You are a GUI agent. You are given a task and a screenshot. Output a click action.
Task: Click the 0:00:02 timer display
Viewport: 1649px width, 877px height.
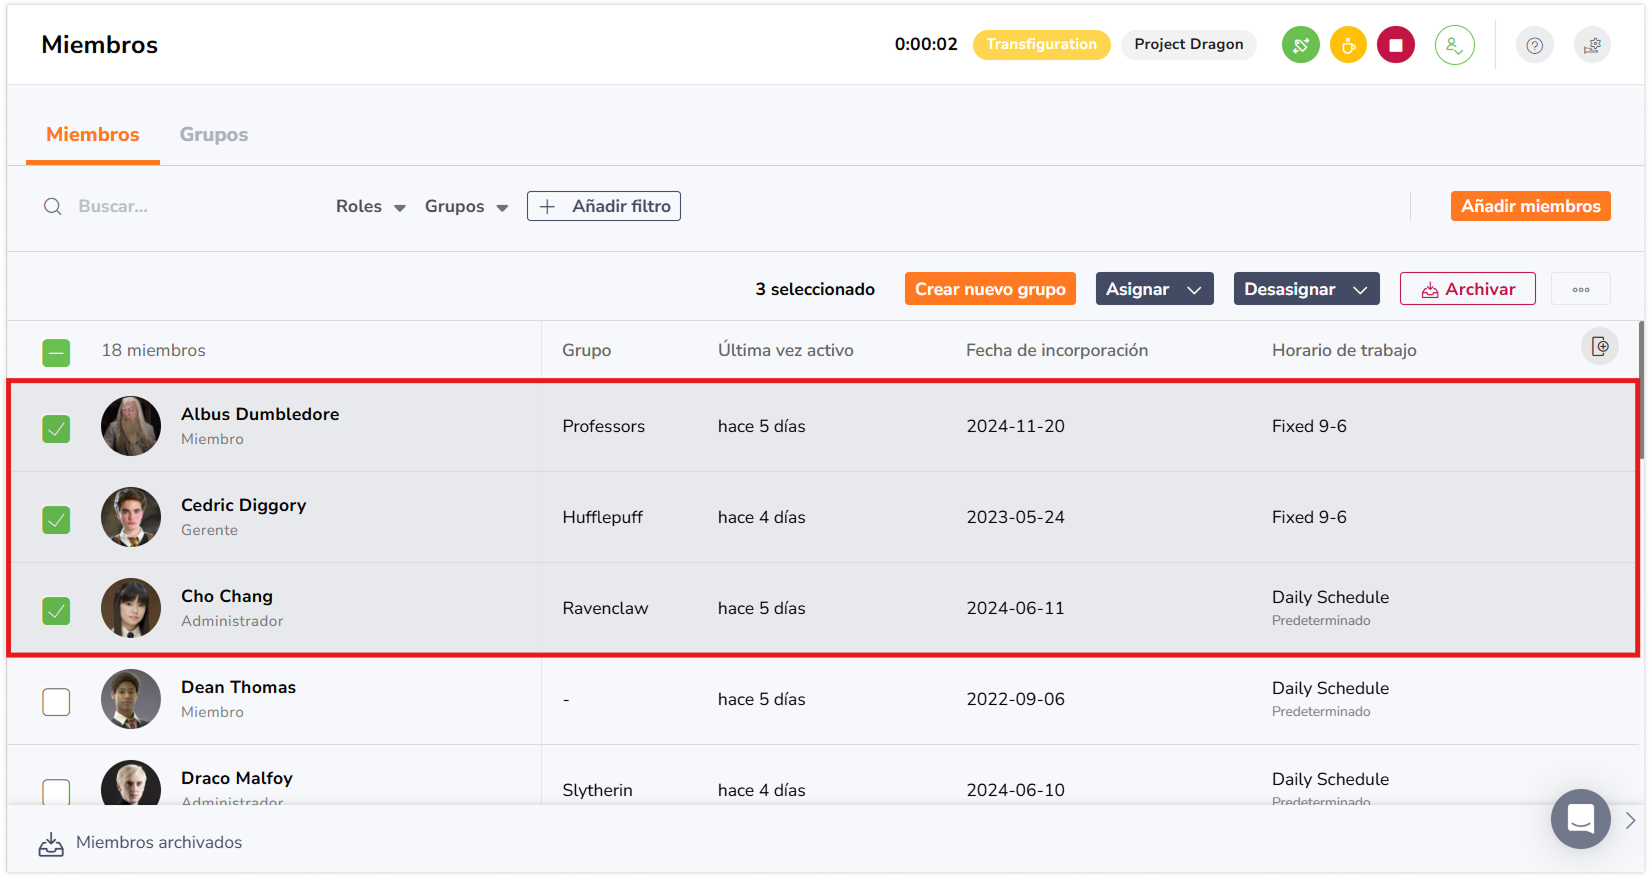pos(926,44)
